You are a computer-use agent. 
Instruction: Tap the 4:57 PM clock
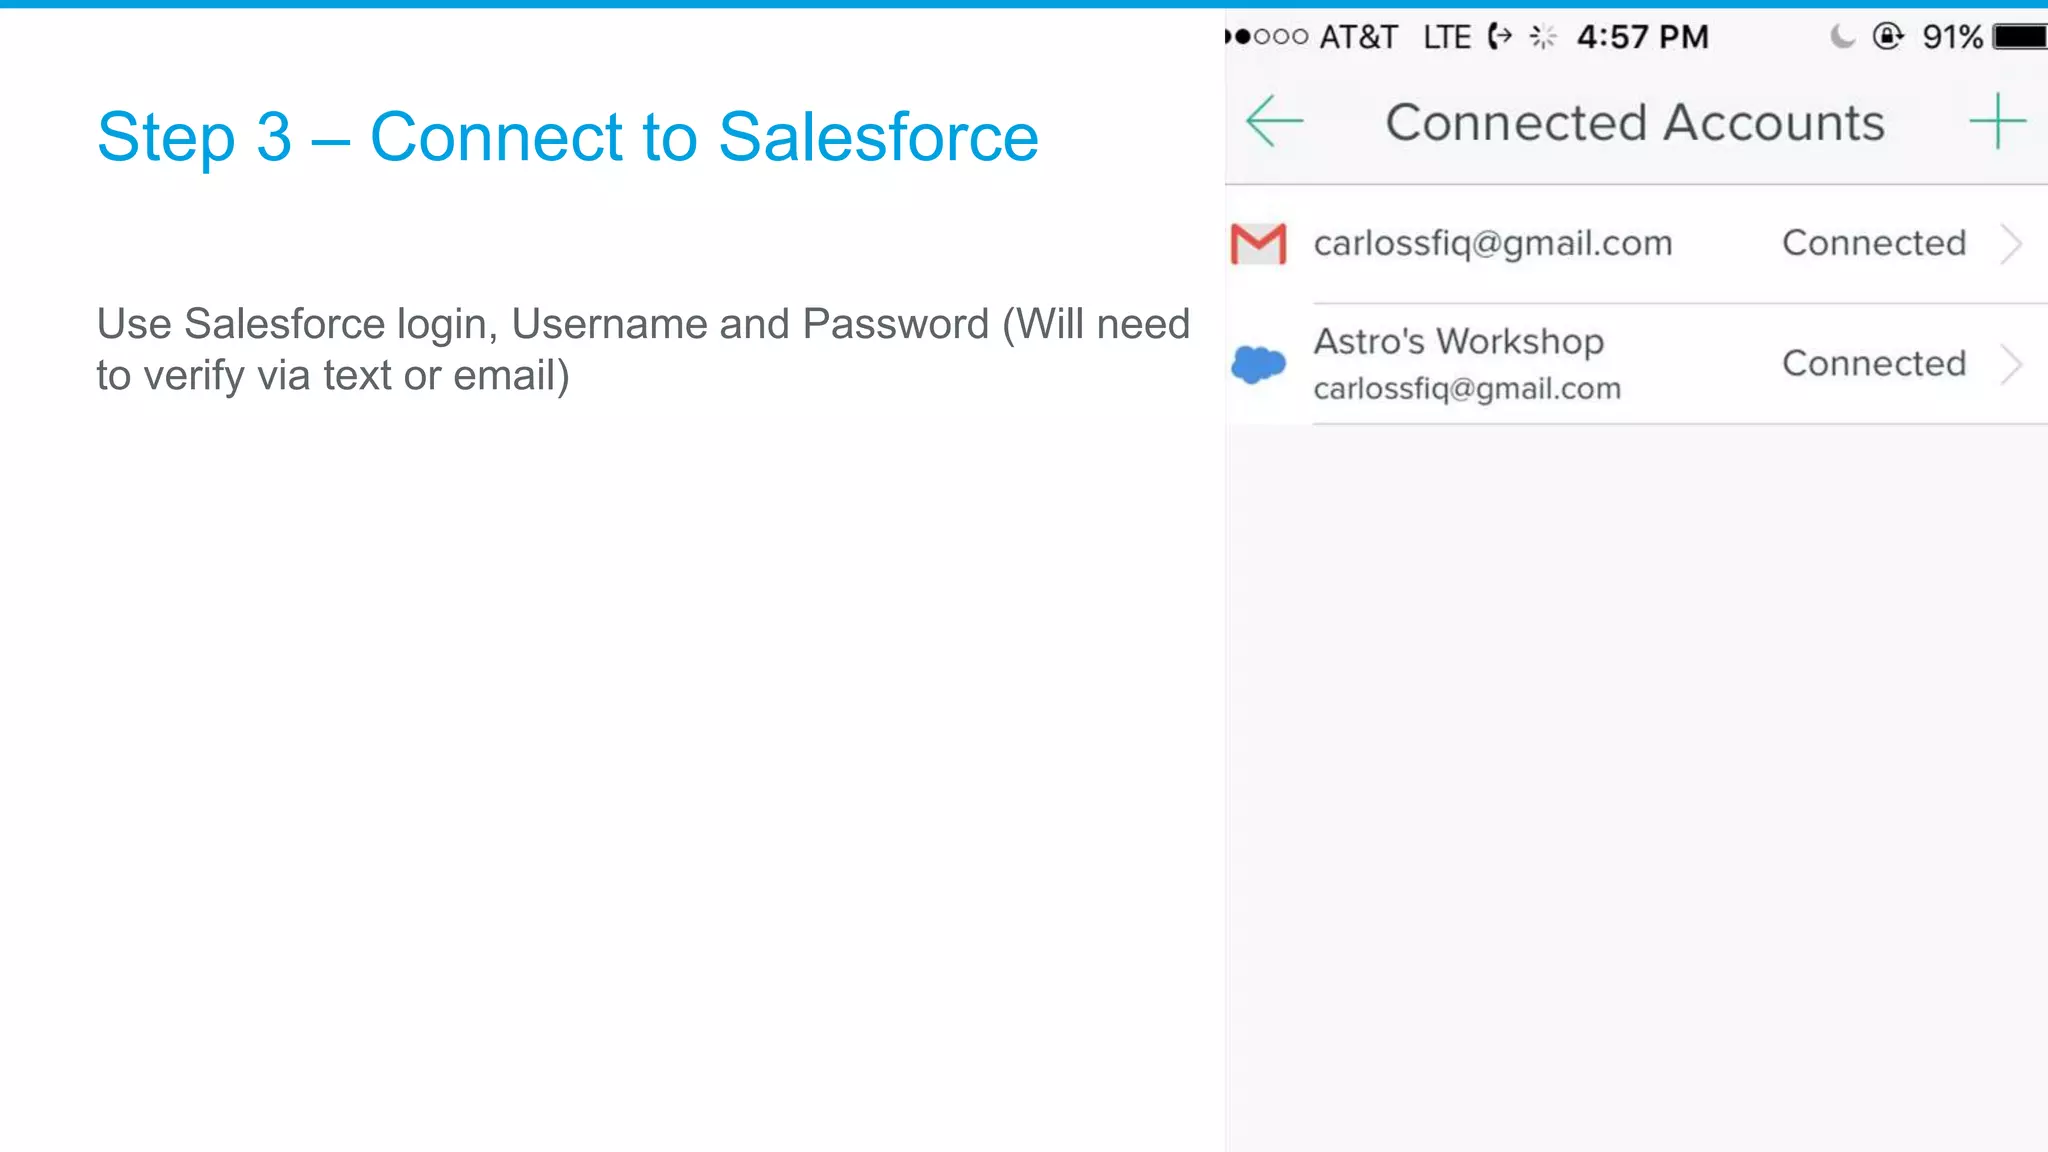pyautogui.click(x=1643, y=37)
